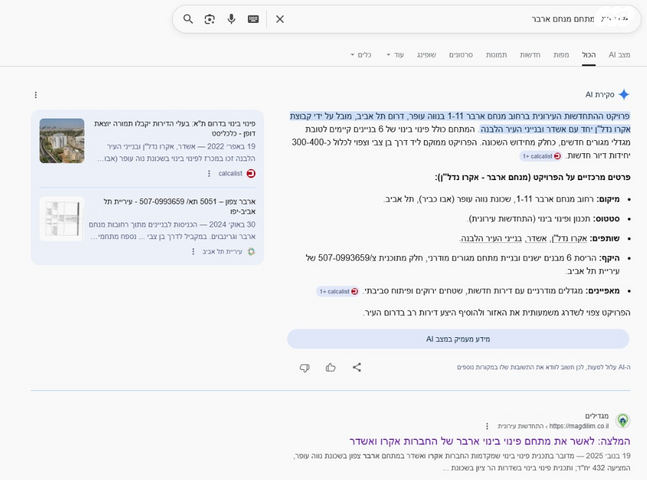Open the on-screen keyboard icon
Image resolution: width=647 pixels, height=480 pixels.
[x=253, y=19]
